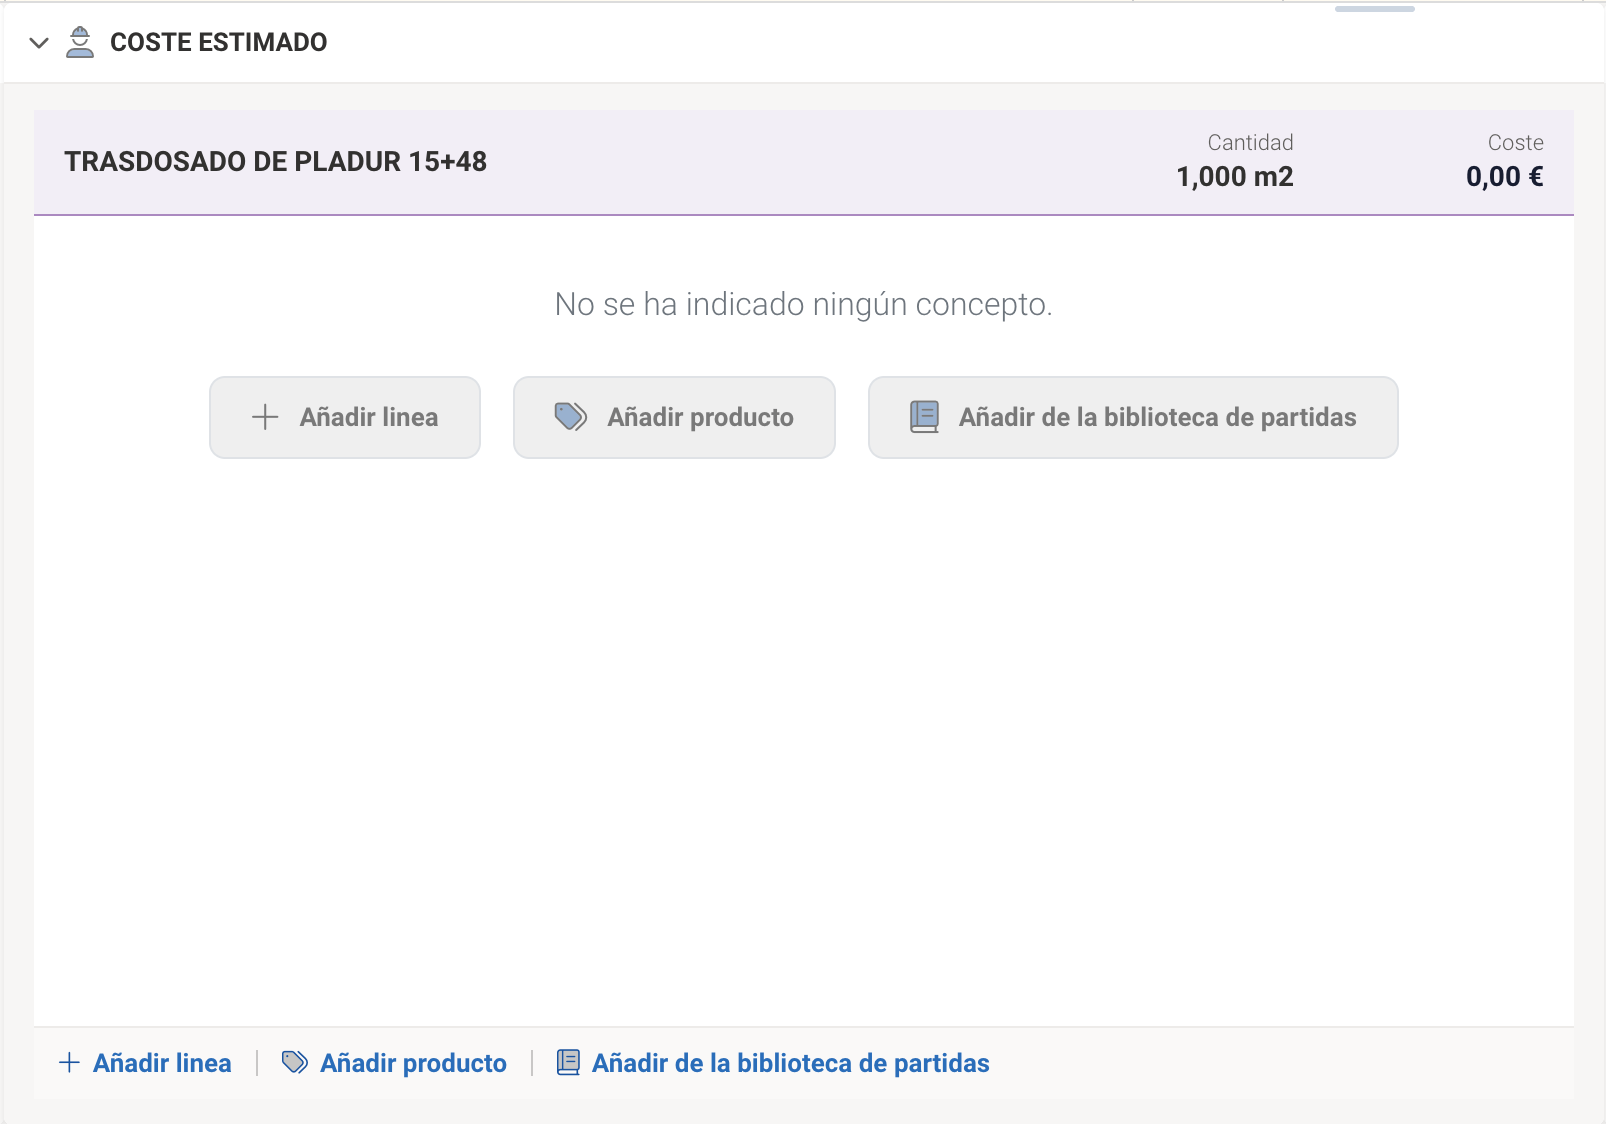Click the worker icon beside COSTE ESTIMADO

[80, 42]
